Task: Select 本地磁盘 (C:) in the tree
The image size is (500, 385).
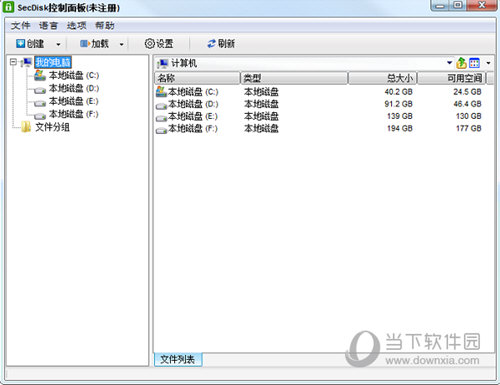Action: point(74,75)
